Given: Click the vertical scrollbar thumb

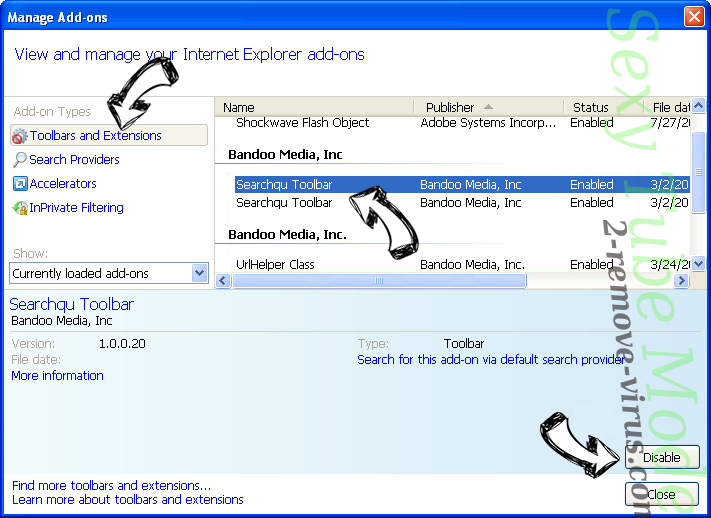Looking at the screenshot, I should tap(698, 172).
